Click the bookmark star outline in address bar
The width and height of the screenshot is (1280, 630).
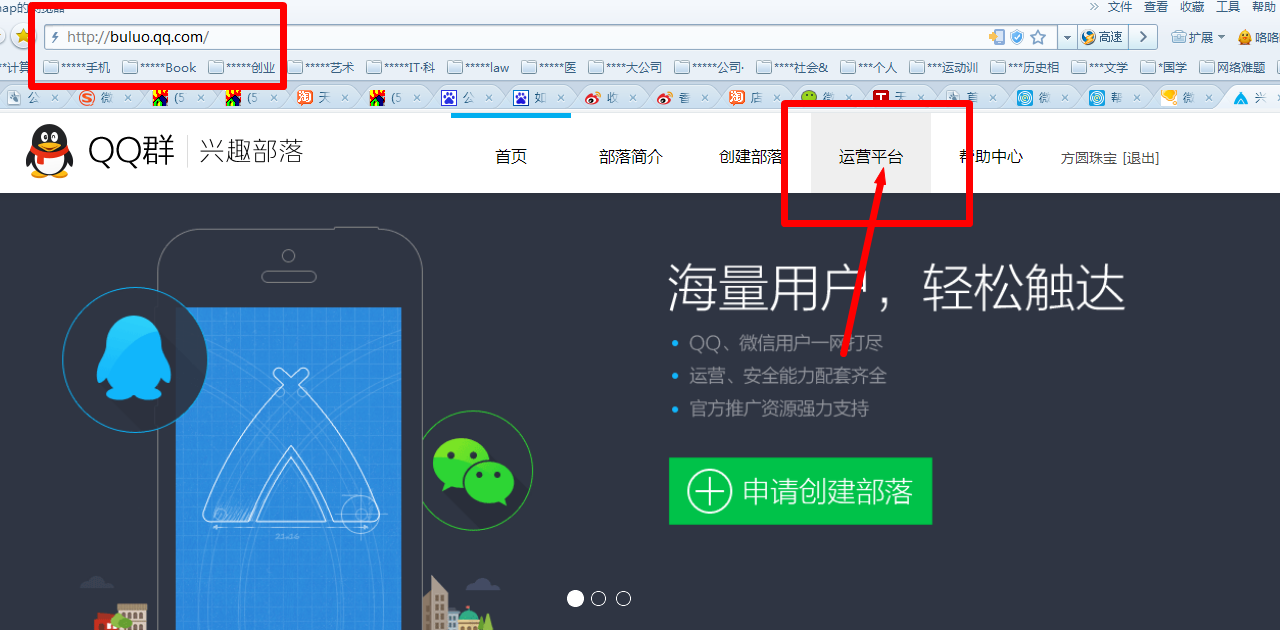pyautogui.click(x=1038, y=37)
